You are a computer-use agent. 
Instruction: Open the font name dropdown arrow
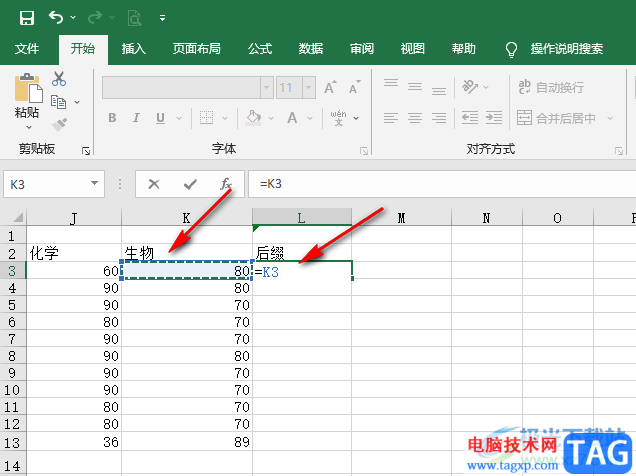(x=267, y=88)
